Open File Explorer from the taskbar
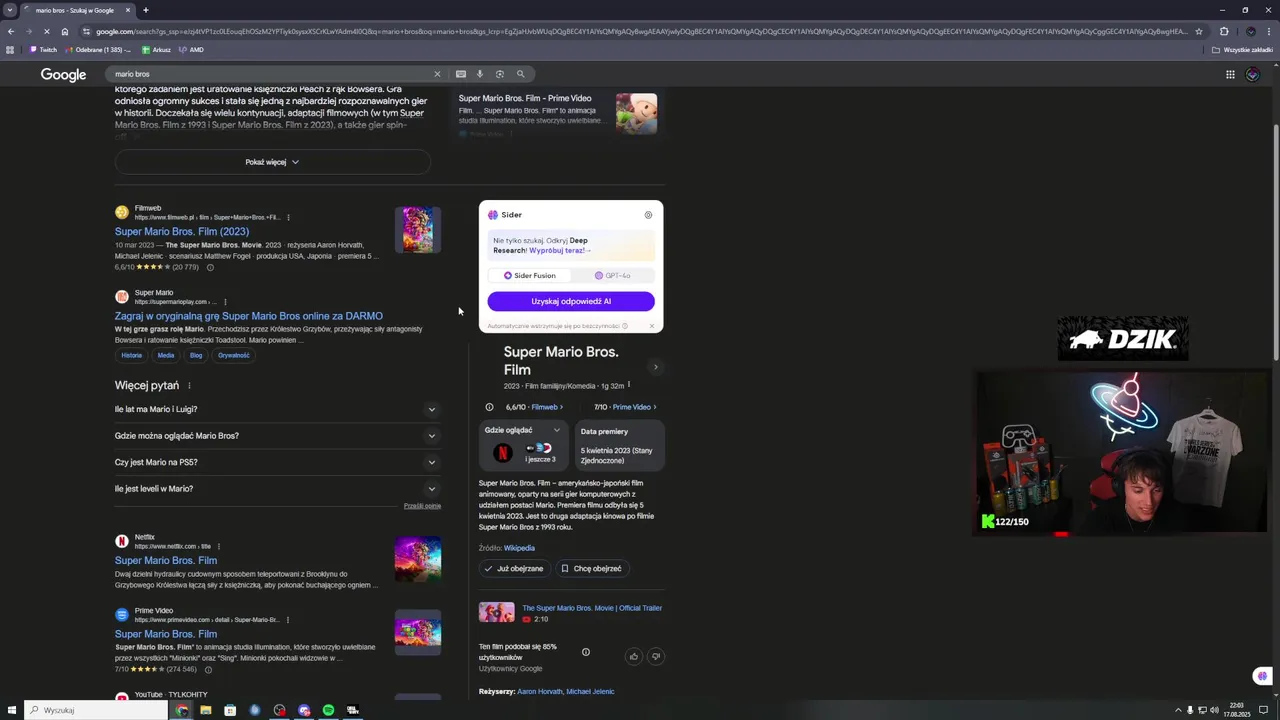Screen dimensions: 1280x720 [205, 710]
